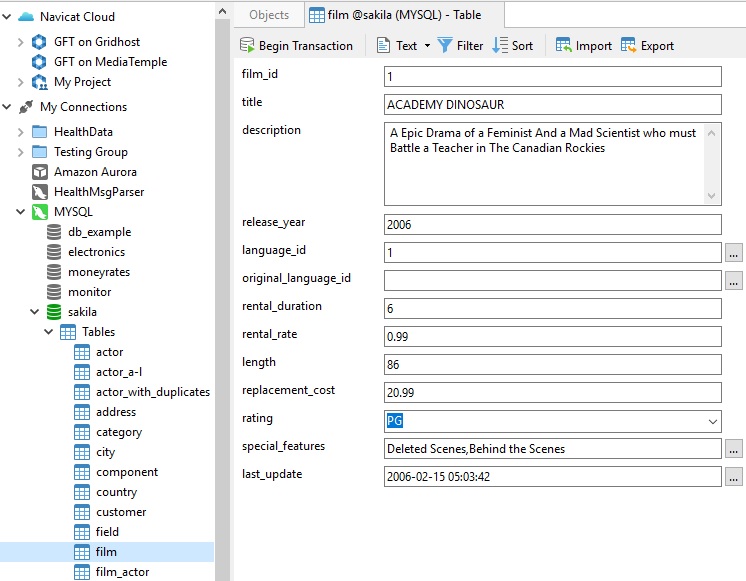Open the original_language_id browse button
746x581 pixels.
pos(734,281)
